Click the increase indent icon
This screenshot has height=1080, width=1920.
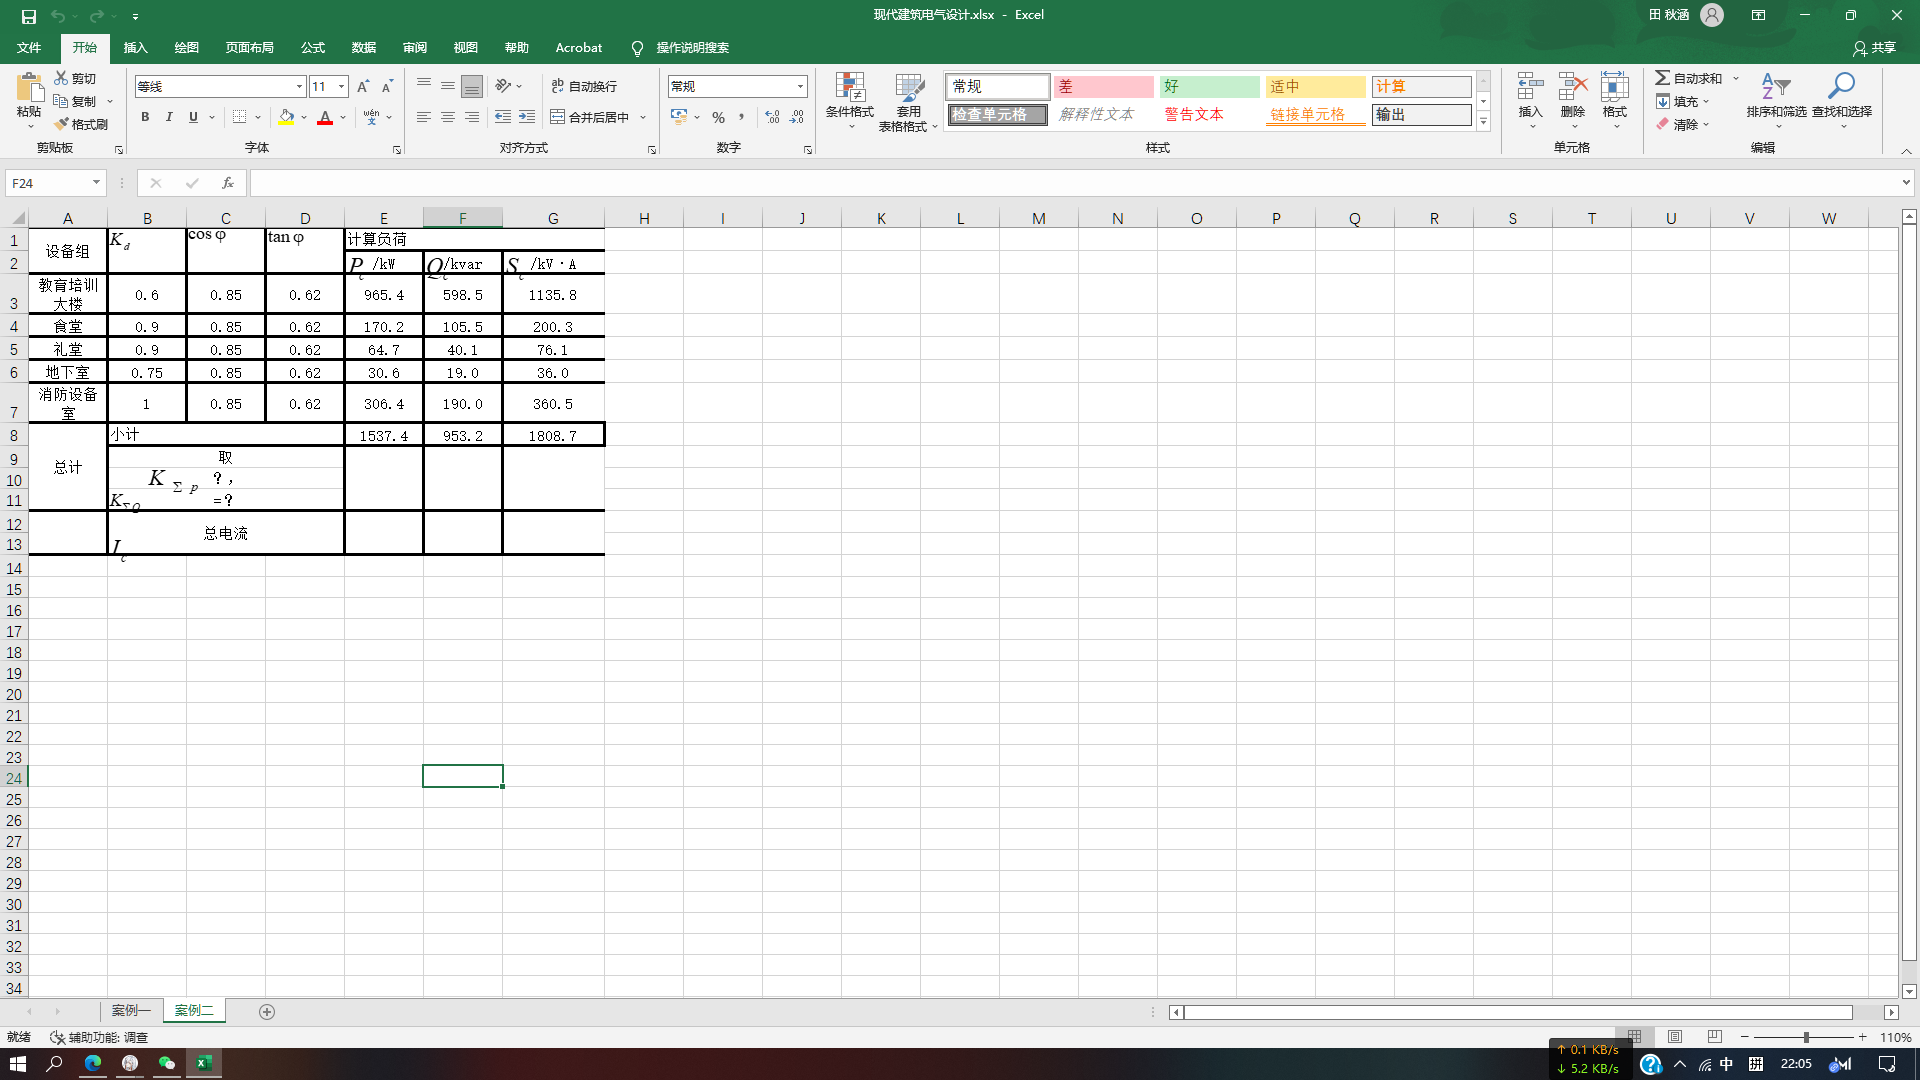click(x=527, y=117)
